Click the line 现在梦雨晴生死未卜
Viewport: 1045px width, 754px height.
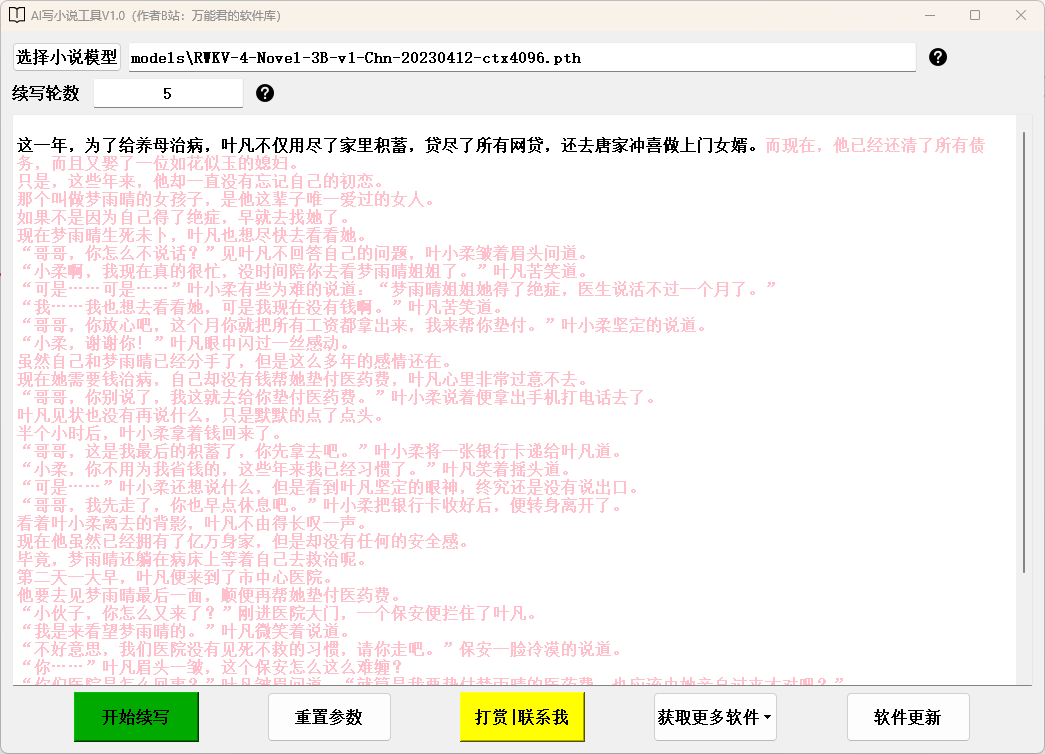click(x=192, y=235)
